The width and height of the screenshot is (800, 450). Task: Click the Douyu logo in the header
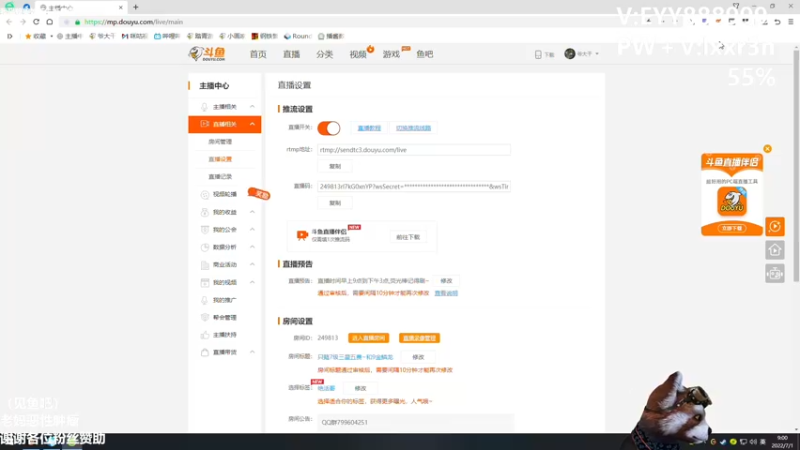click(207, 54)
